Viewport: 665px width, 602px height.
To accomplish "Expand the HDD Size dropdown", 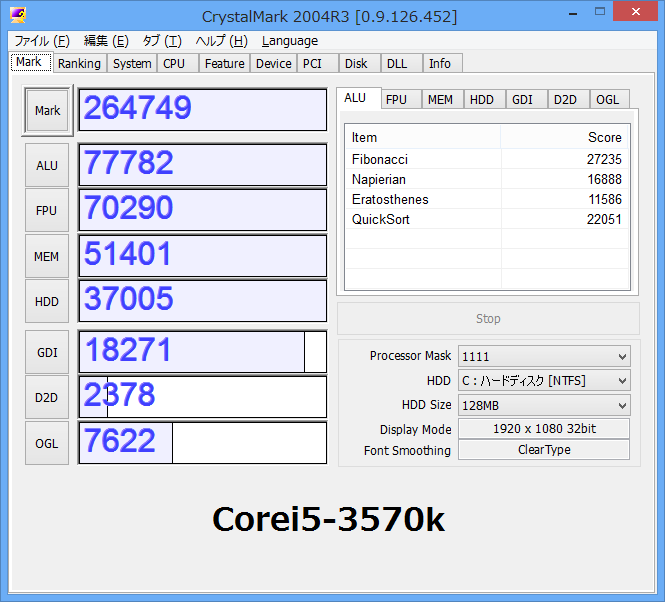I will pyautogui.click(x=544, y=405).
